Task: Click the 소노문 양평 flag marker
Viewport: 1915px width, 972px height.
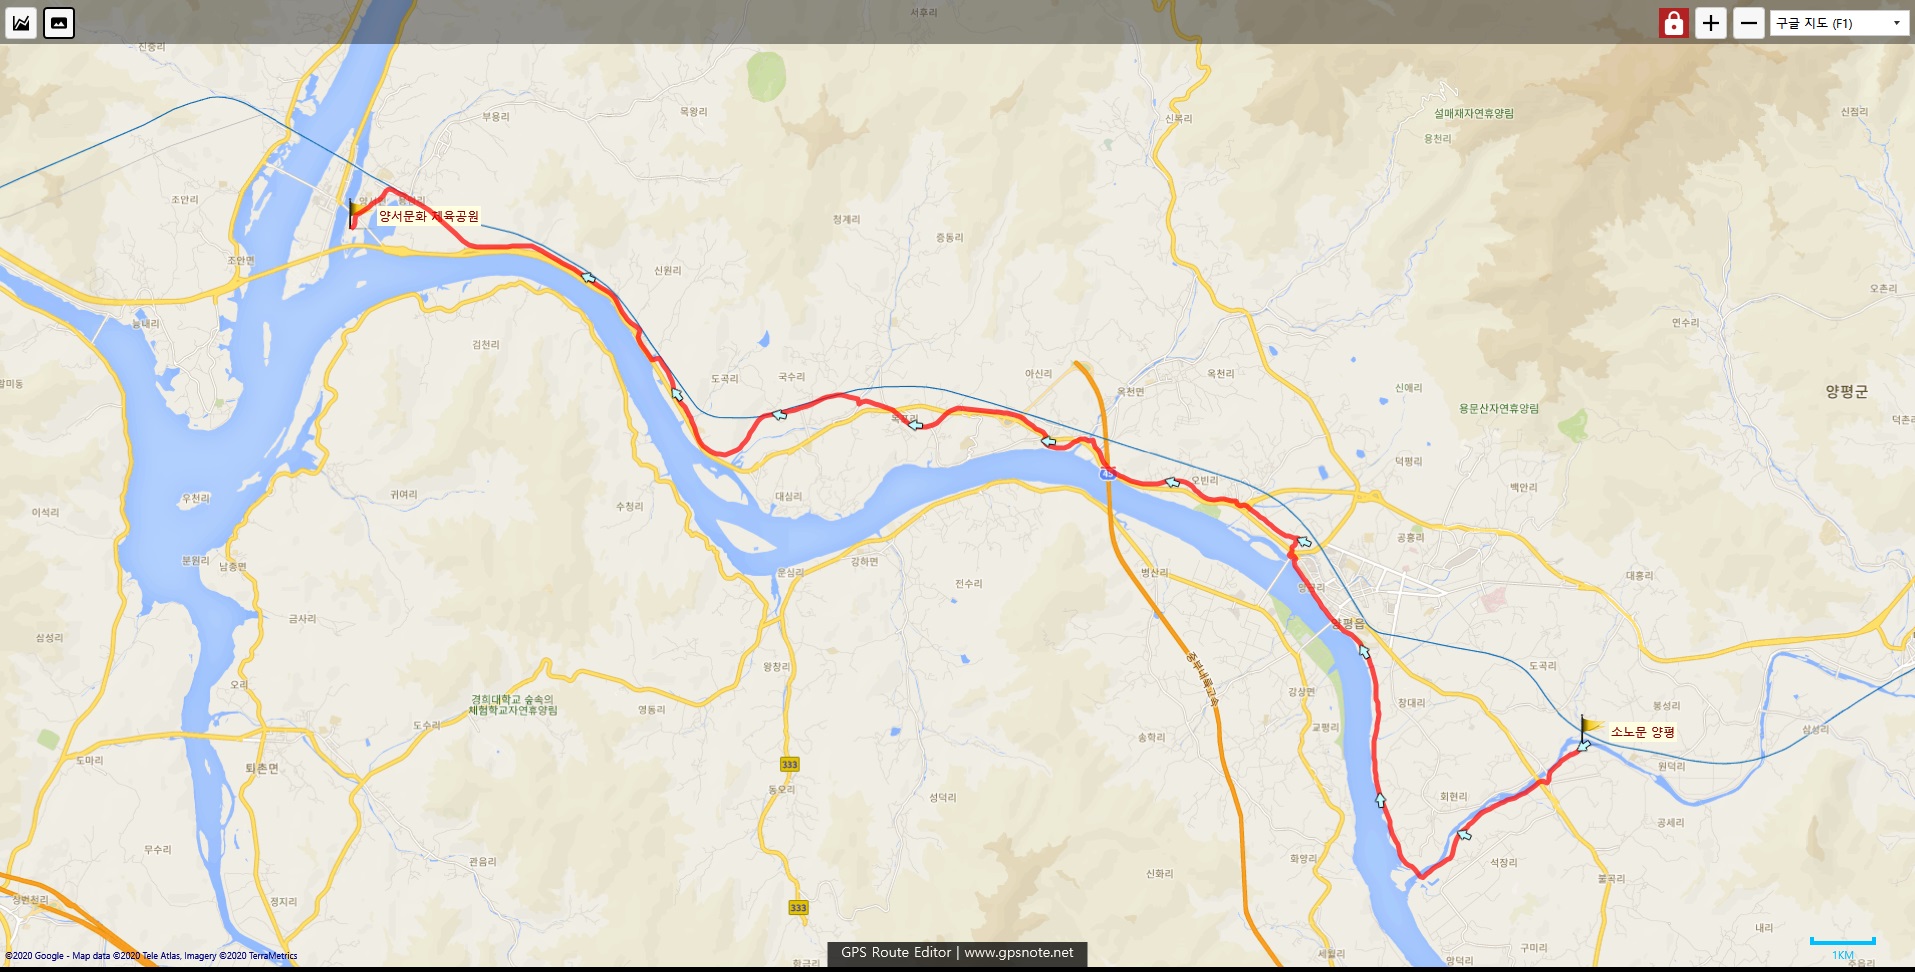Action: click(x=1588, y=729)
